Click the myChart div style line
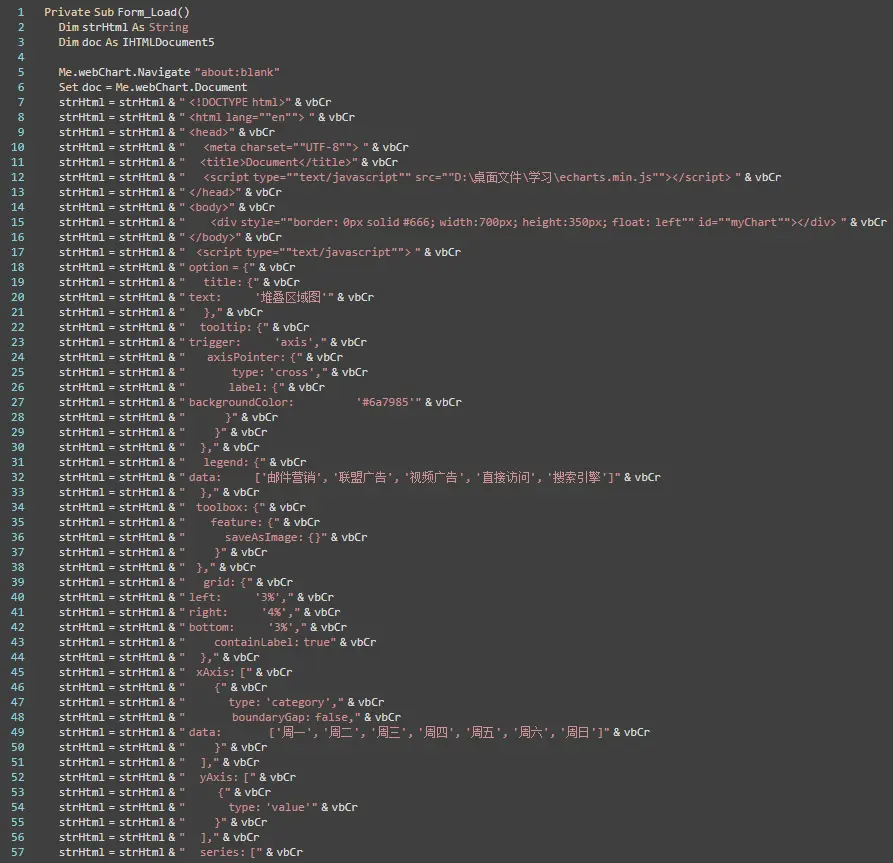Screen dimensions: 893x863 tap(473, 222)
